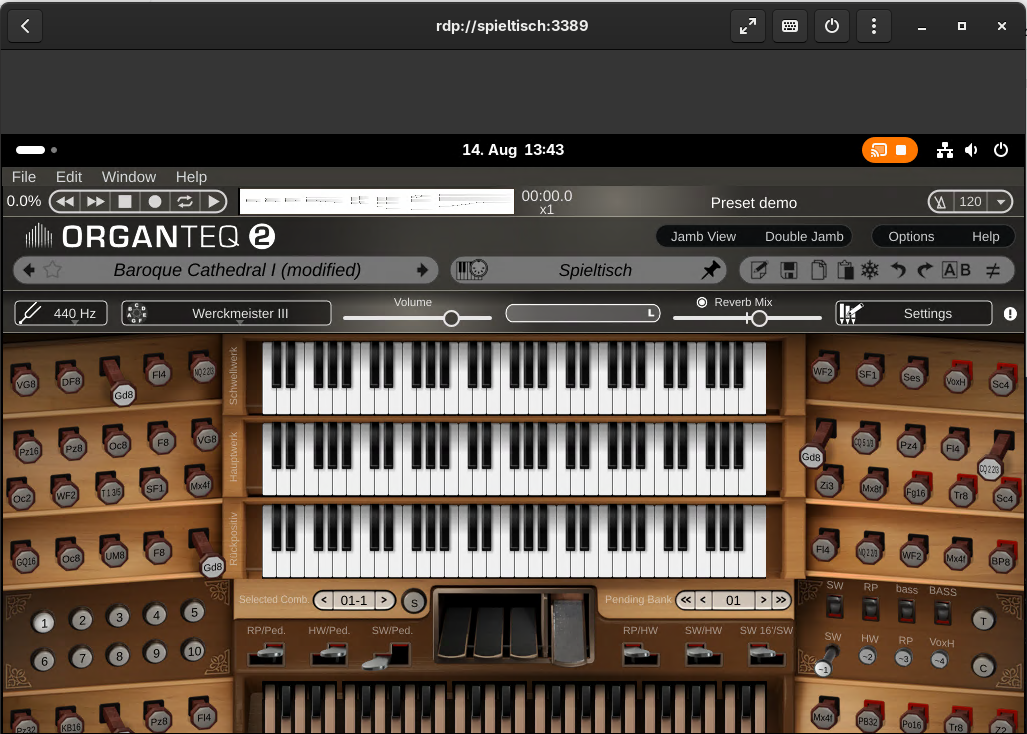The height and width of the screenshot is (734, 1027).
Task: Click the favorite star icon
Action: [x=53, y=270]
